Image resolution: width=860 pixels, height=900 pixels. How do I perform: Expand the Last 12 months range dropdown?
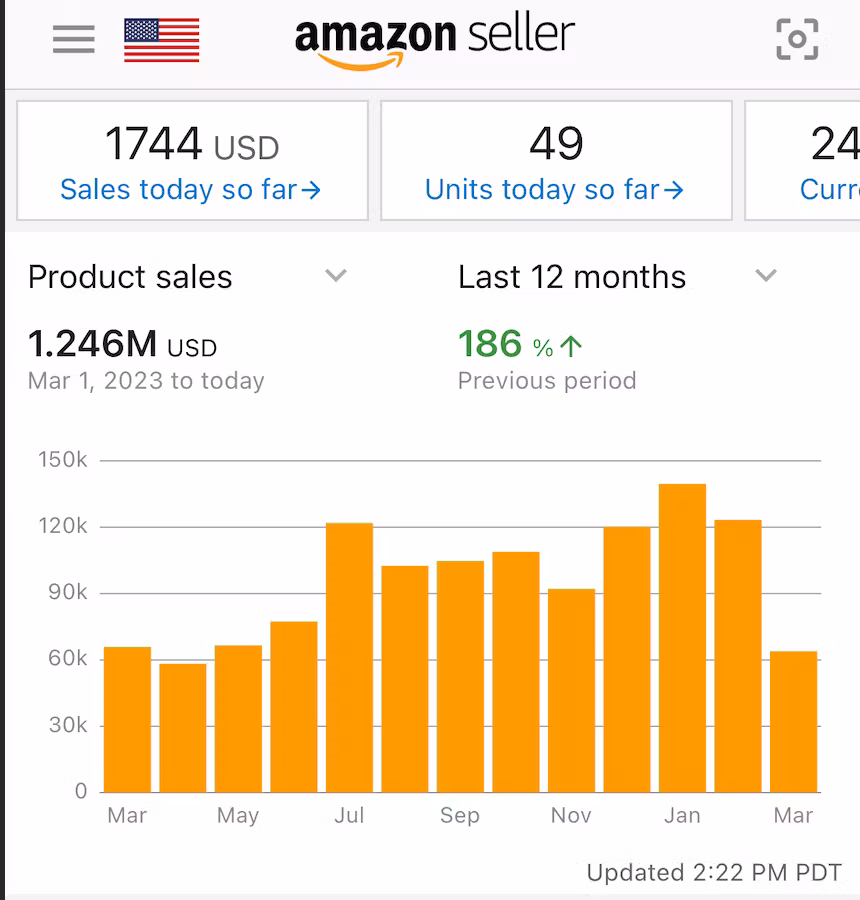coord(766,276)
